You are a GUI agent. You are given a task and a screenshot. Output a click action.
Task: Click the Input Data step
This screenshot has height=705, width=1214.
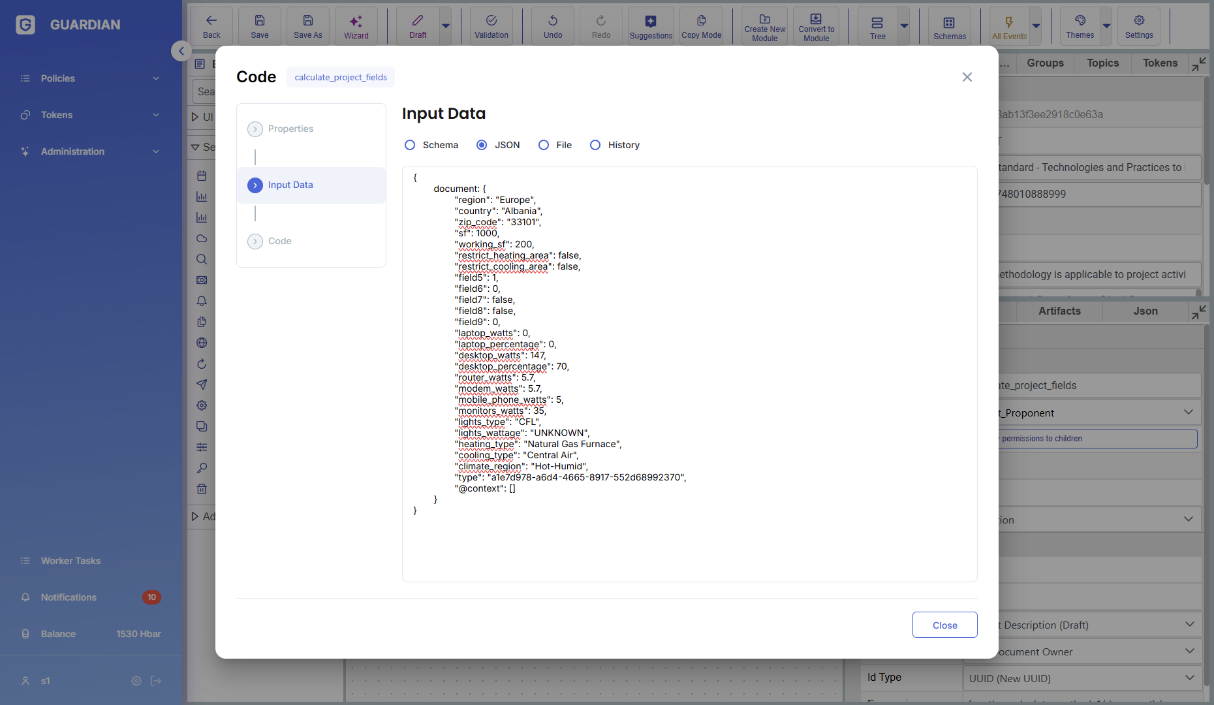(290, 185)
